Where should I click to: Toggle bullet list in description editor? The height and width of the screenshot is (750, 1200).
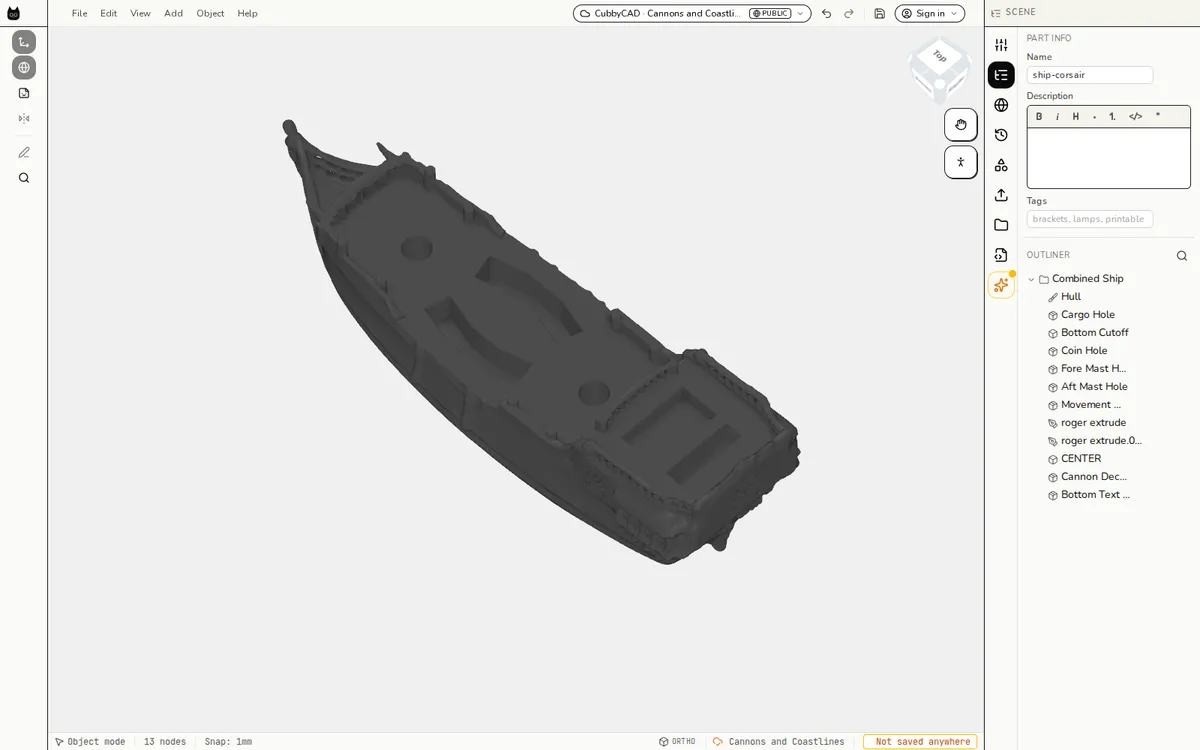[1095, 116]
